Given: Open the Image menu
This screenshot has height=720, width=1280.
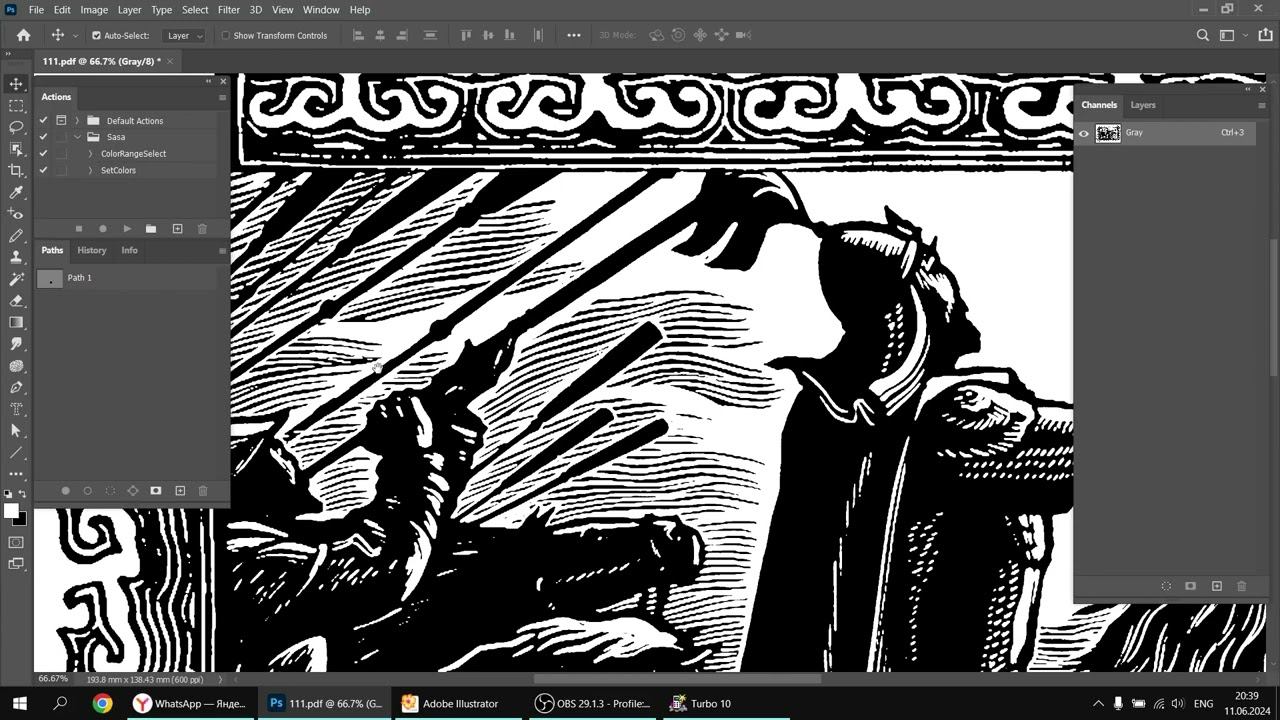Looking at the screenshot, I should click(x=94, y=9).
